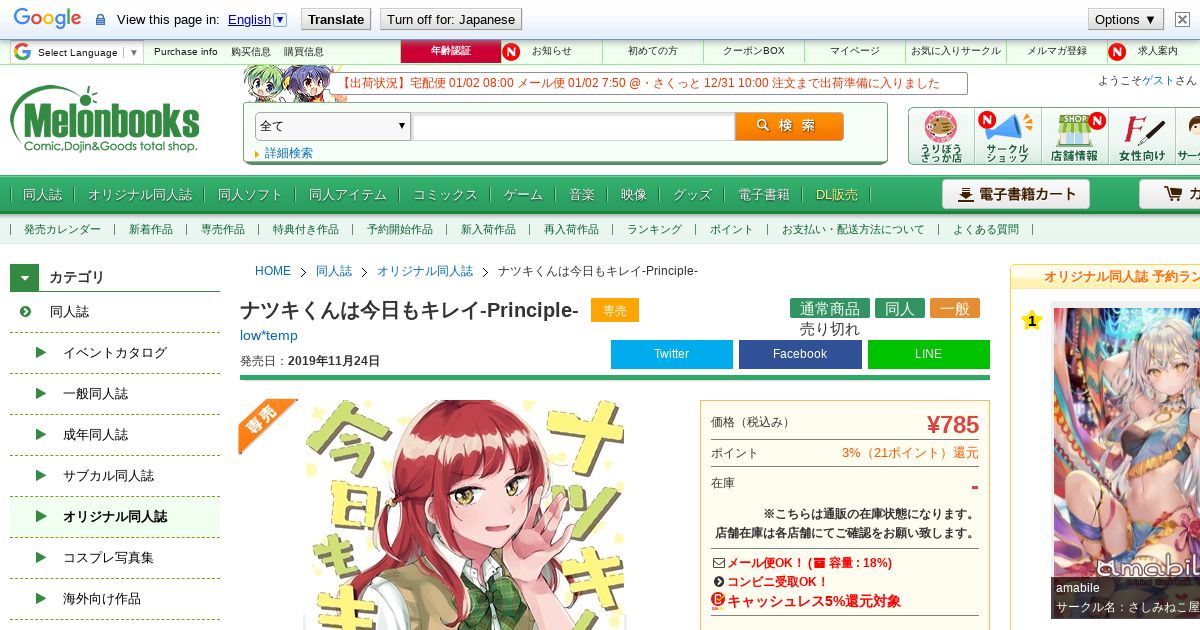Open ランキング submenu link
Image resolution: width=1200 pixels, height=630 pixels.
(654, 230)
